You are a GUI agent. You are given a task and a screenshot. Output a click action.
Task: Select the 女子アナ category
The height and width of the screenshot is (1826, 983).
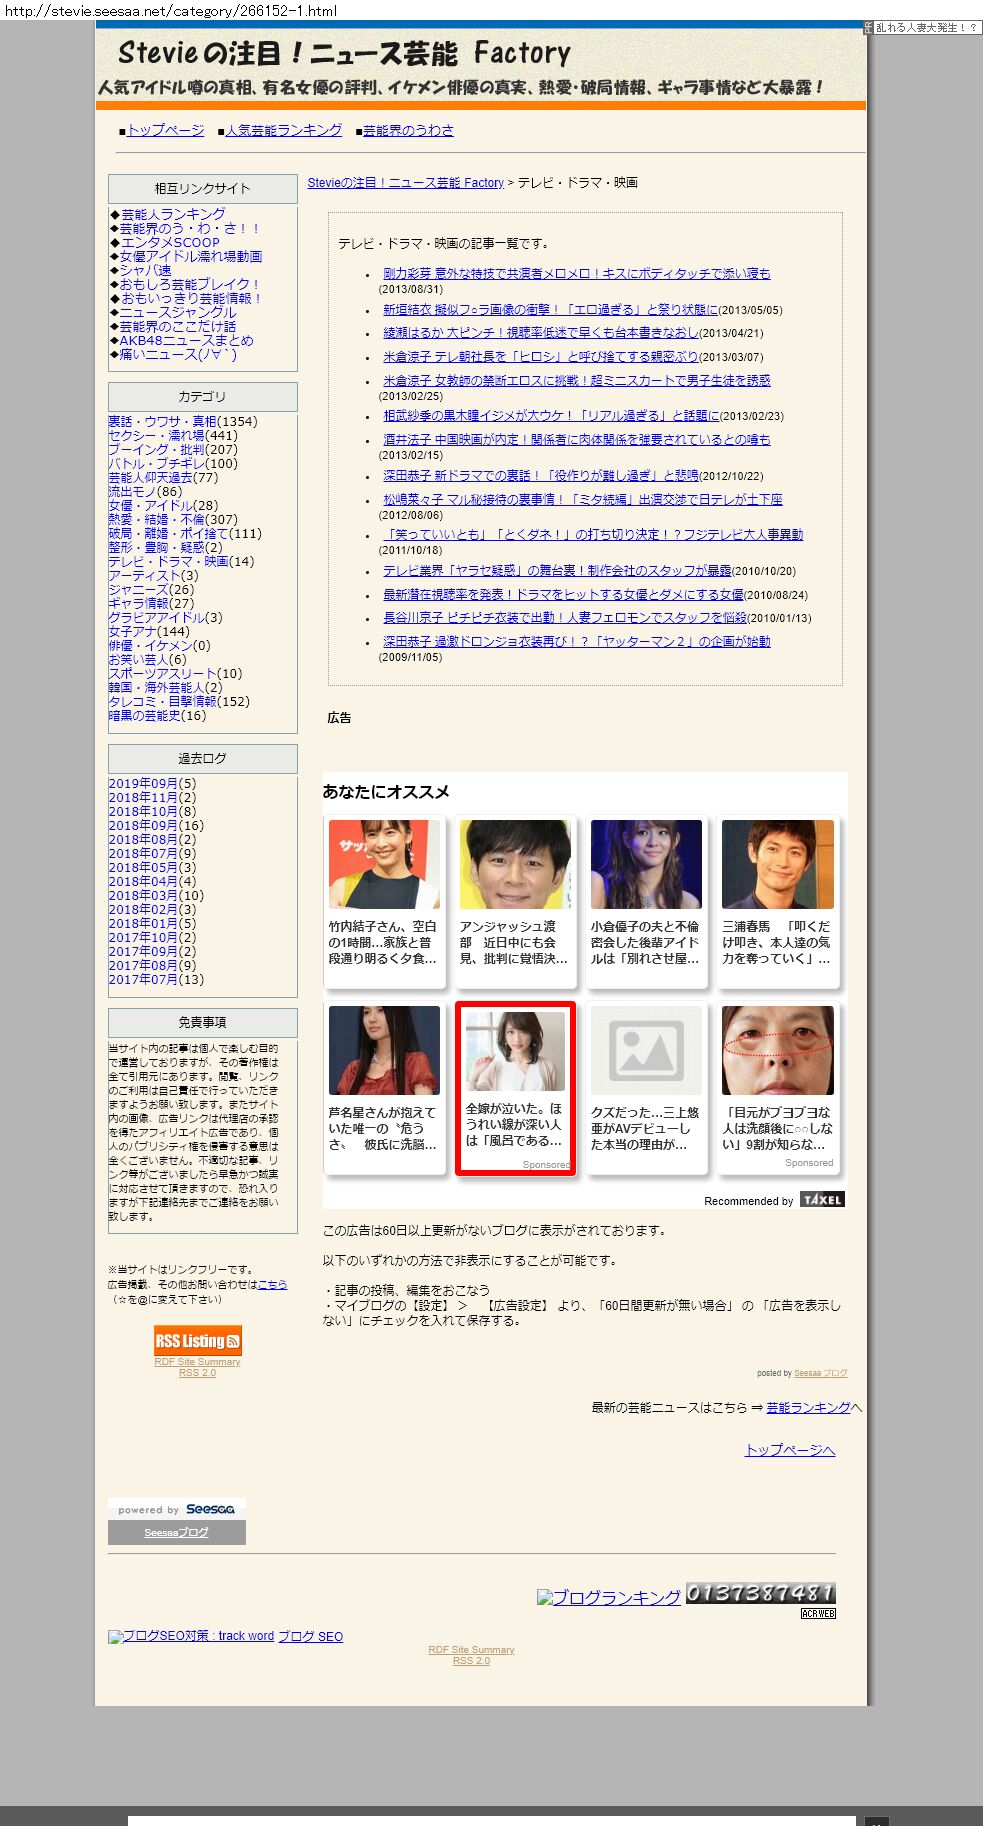point(132,631)
